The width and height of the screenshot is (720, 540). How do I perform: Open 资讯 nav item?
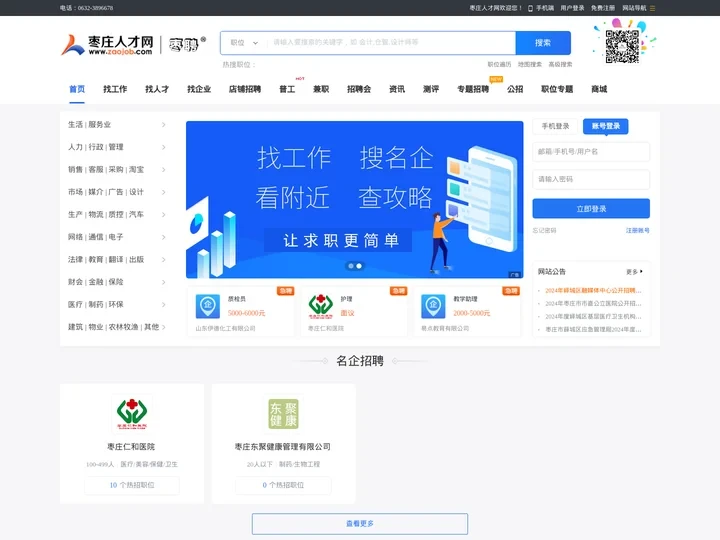tap(397, 89)
